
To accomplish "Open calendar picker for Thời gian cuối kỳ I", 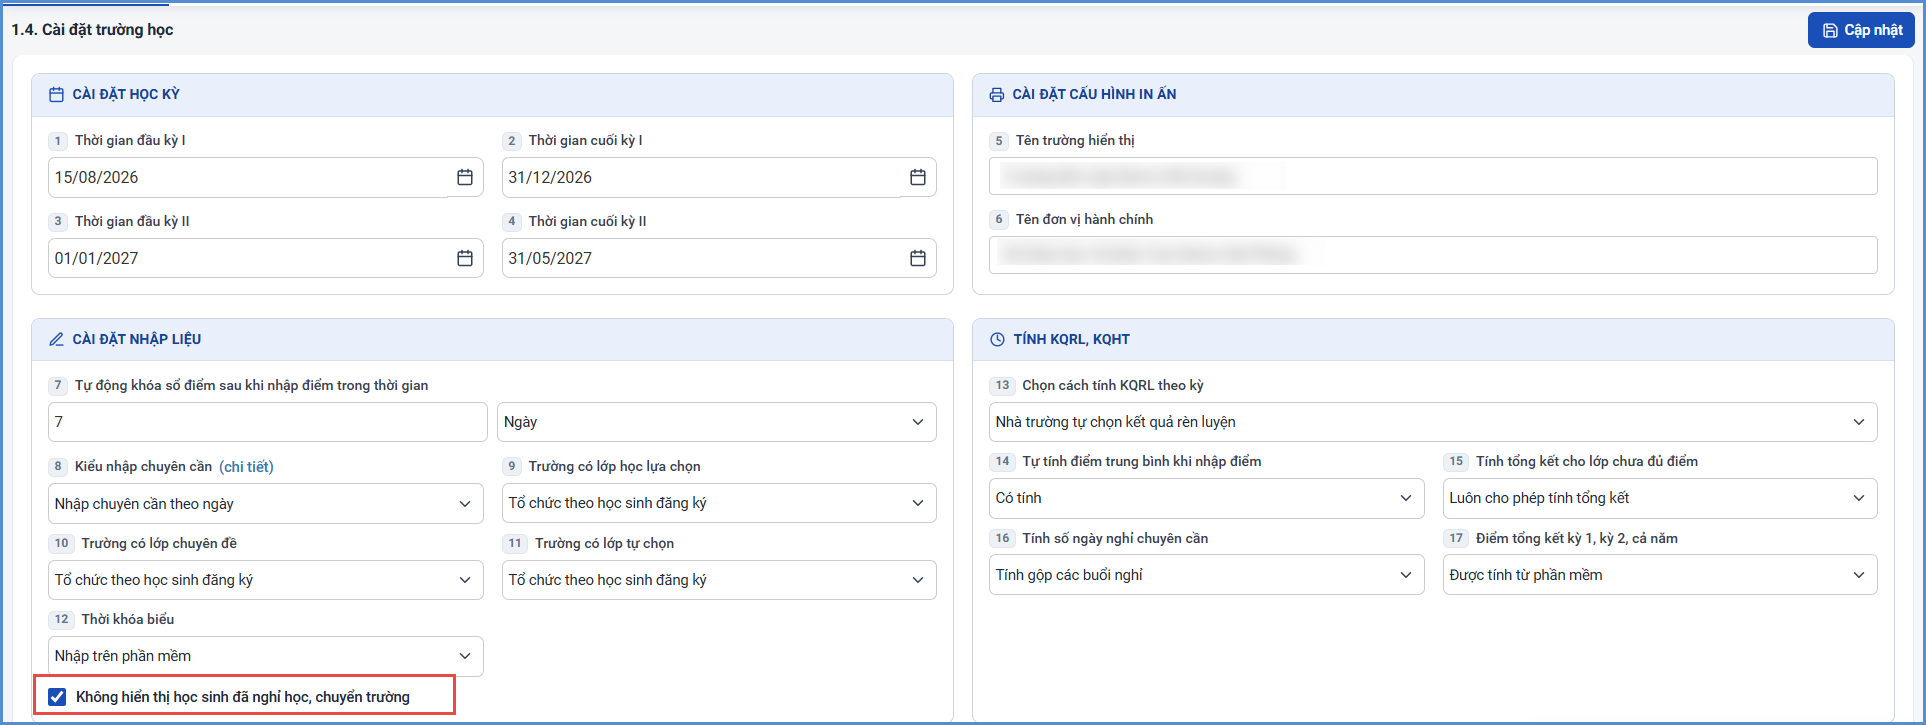I will (918, 177).
